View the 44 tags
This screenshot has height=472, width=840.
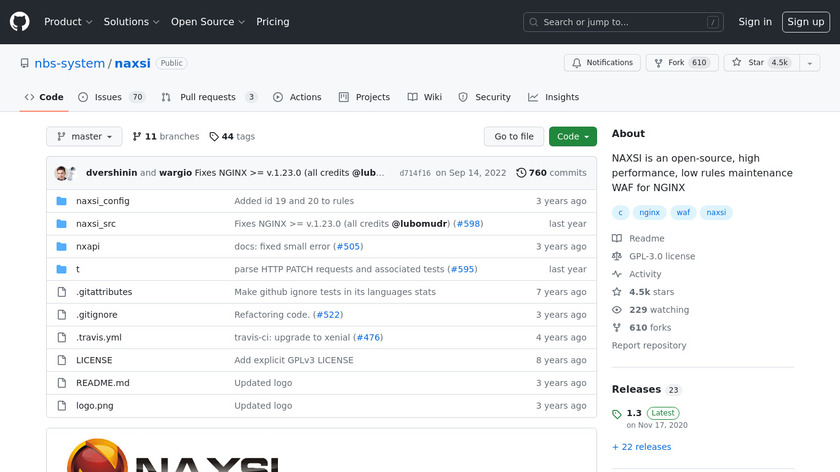[232, 137]
